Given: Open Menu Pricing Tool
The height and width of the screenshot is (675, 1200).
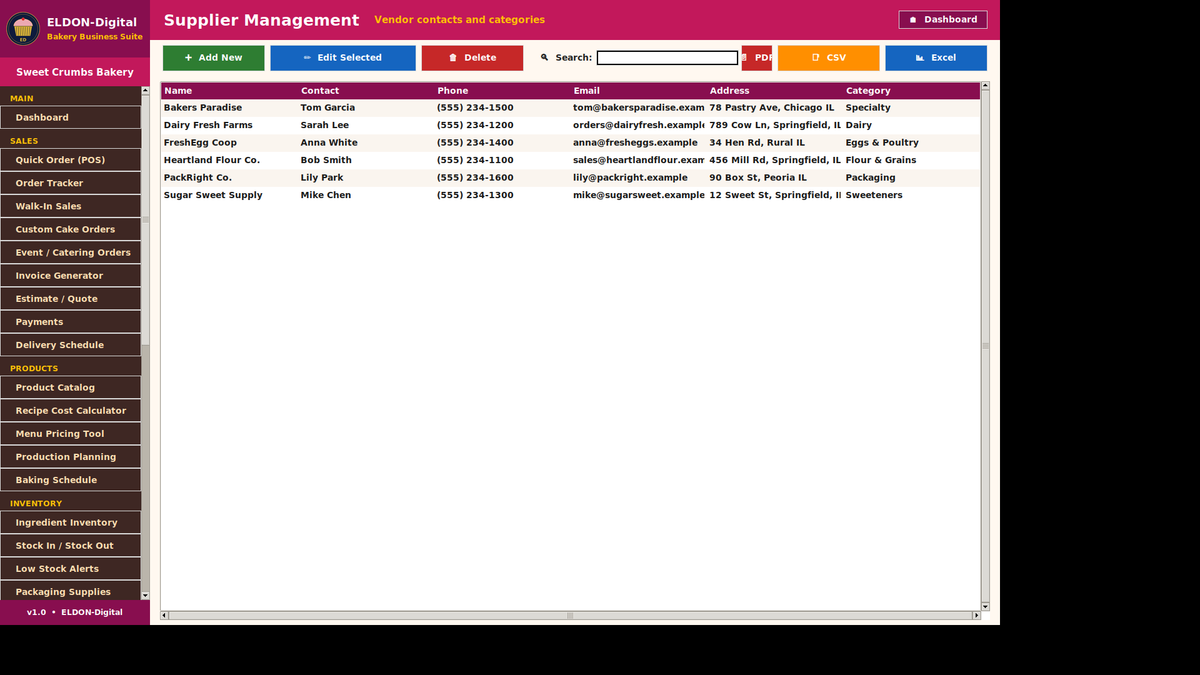Looking at the screenshot, I should point(70,434).
